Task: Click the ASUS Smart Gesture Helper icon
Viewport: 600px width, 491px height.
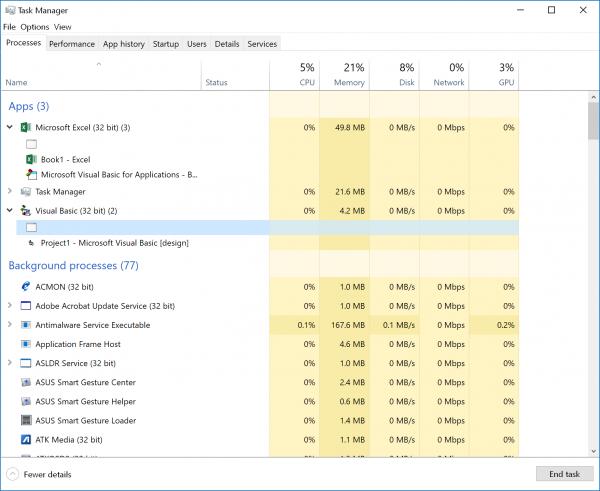Action: pyautogui.click(x=26, y=401)
